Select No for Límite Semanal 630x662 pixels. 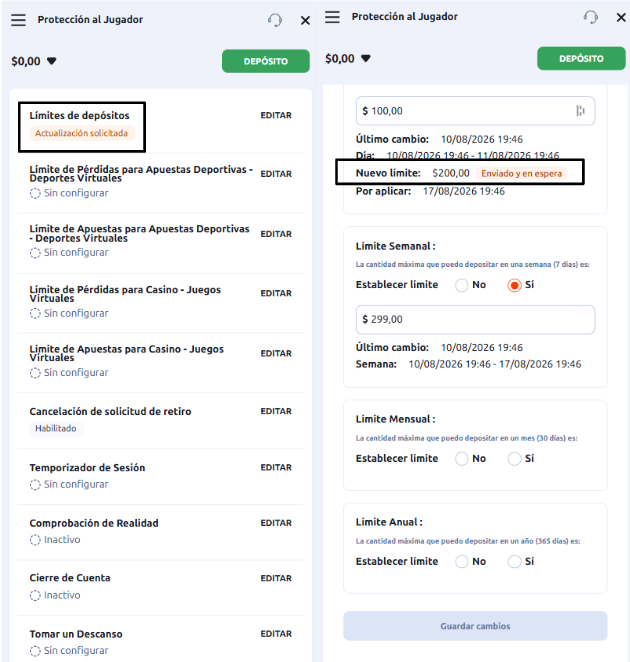462,285
